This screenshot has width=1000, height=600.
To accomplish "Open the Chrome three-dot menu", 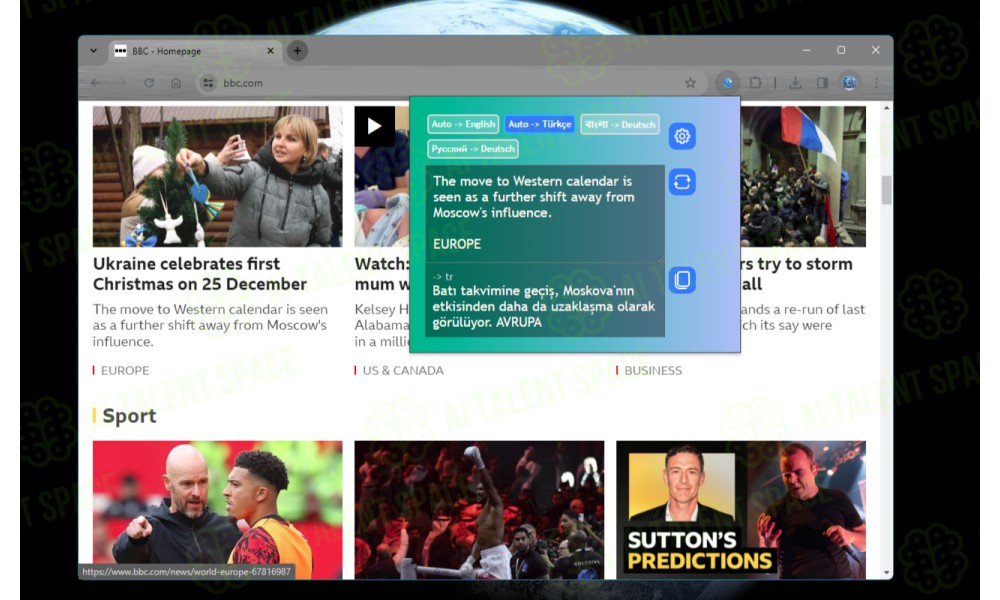I will [x=876, y=83].
